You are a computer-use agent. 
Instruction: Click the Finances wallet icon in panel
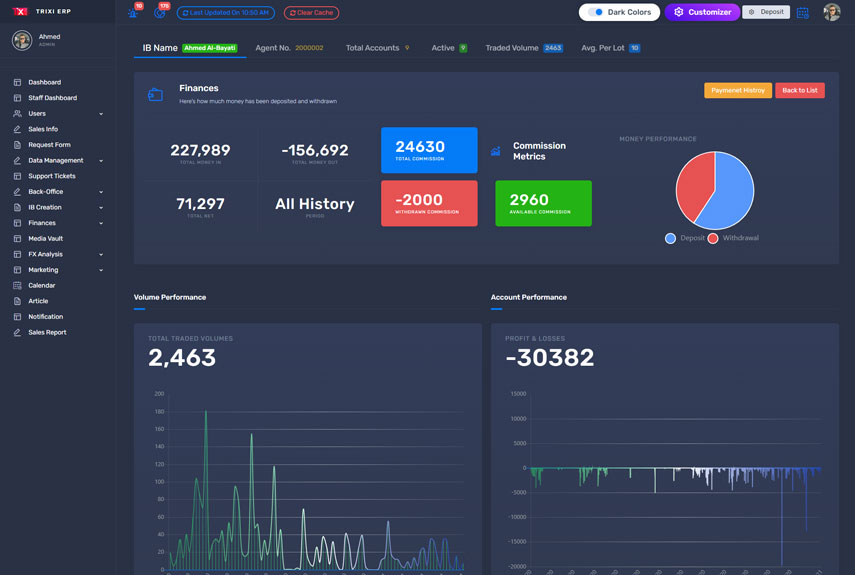(155, 94)
